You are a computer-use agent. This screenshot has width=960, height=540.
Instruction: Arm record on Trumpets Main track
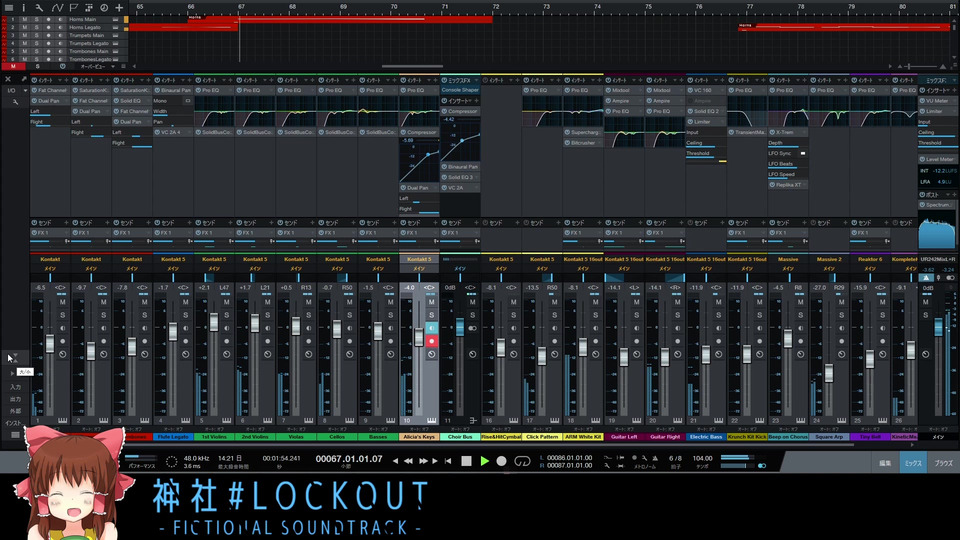(48, 35)
